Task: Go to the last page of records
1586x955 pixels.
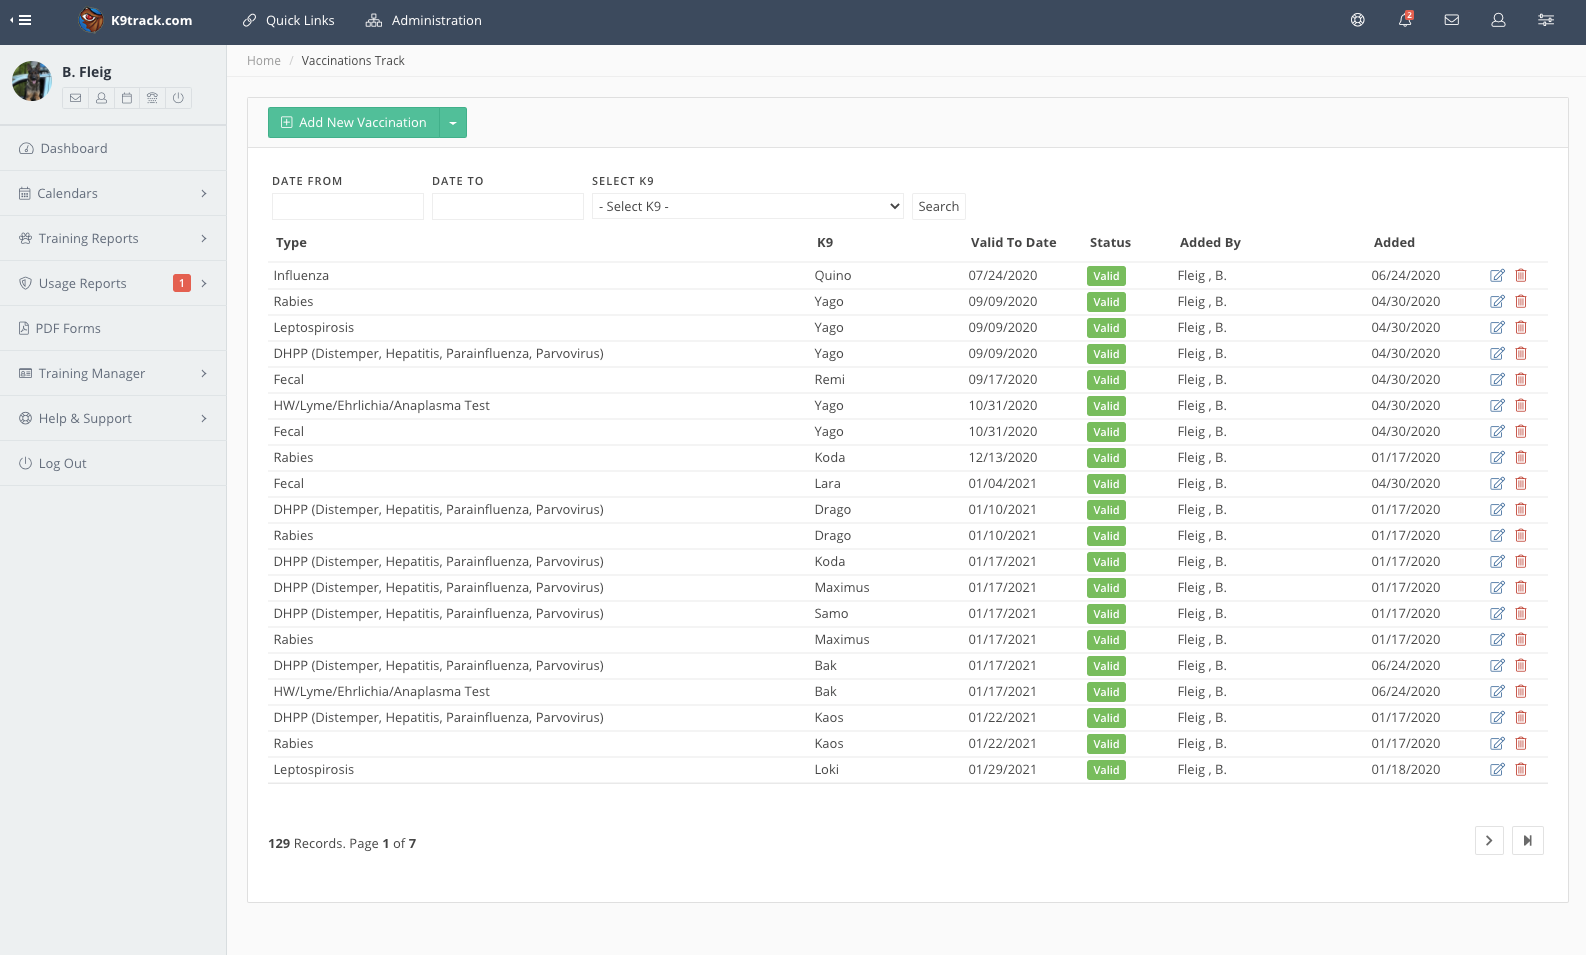Action: pos(1528,841)
